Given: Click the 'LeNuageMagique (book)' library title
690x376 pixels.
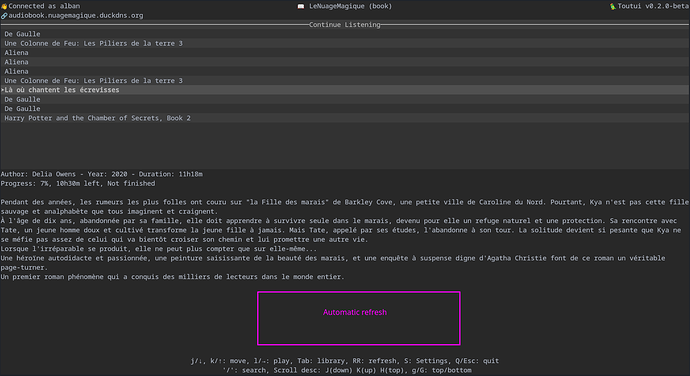Looking at the screenshot, I should point(350,6).
